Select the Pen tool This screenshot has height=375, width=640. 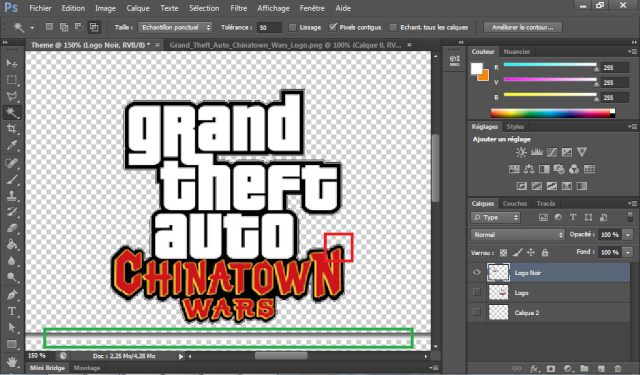tap(12, 295)
